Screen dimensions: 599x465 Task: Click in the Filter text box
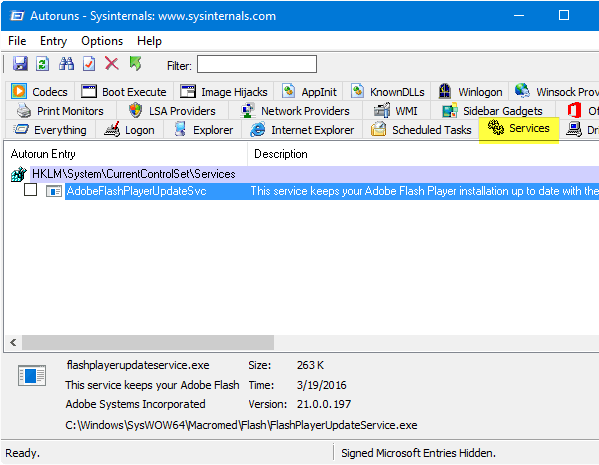(257, 64)
